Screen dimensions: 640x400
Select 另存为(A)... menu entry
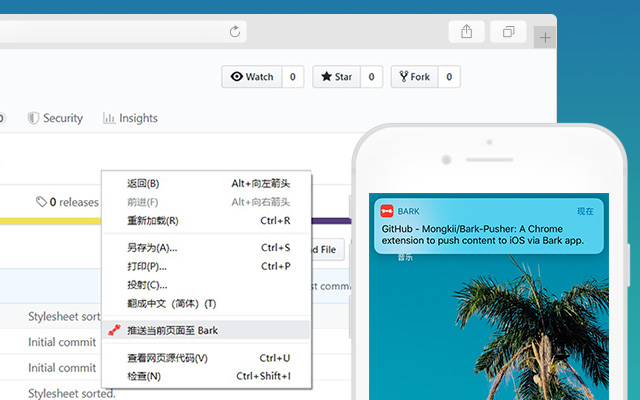coord(207,248)
